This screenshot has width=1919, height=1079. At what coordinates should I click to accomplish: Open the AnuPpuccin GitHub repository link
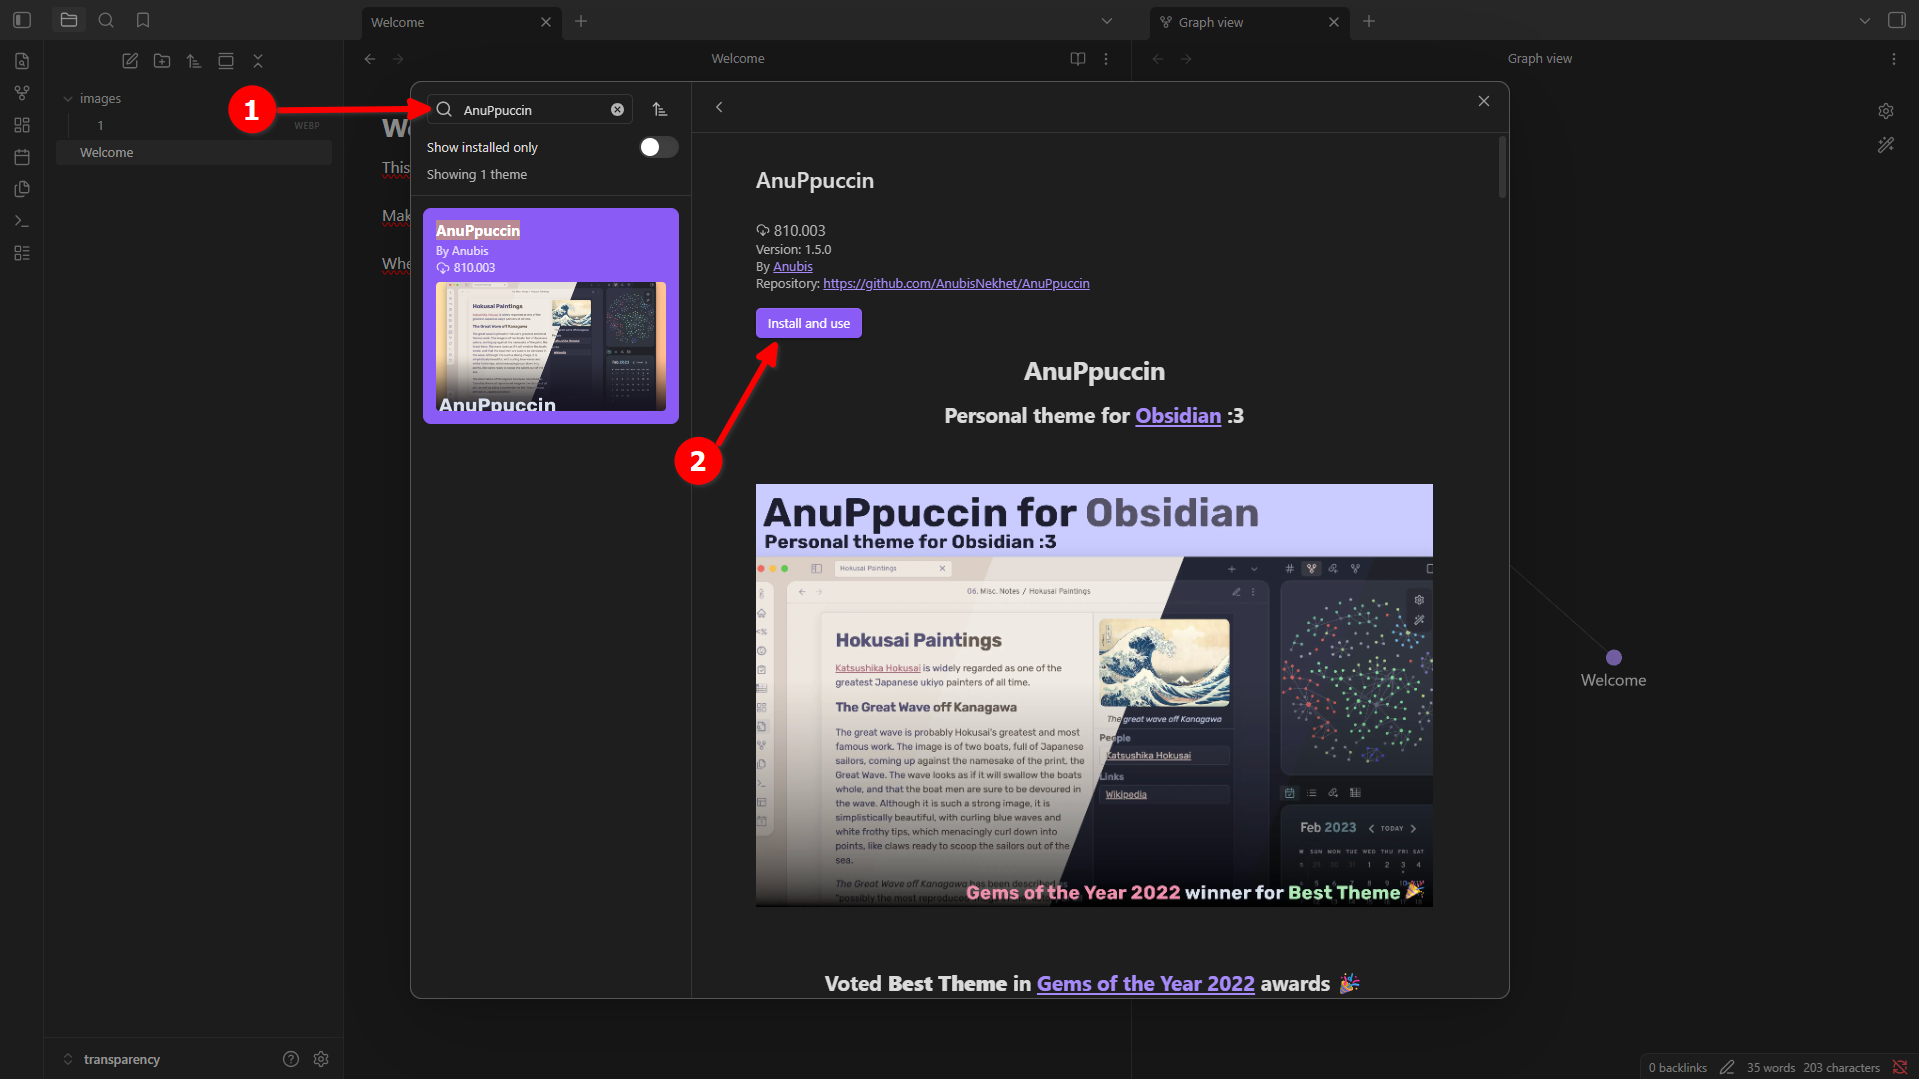pyautogui.click(x=956, y=284)
